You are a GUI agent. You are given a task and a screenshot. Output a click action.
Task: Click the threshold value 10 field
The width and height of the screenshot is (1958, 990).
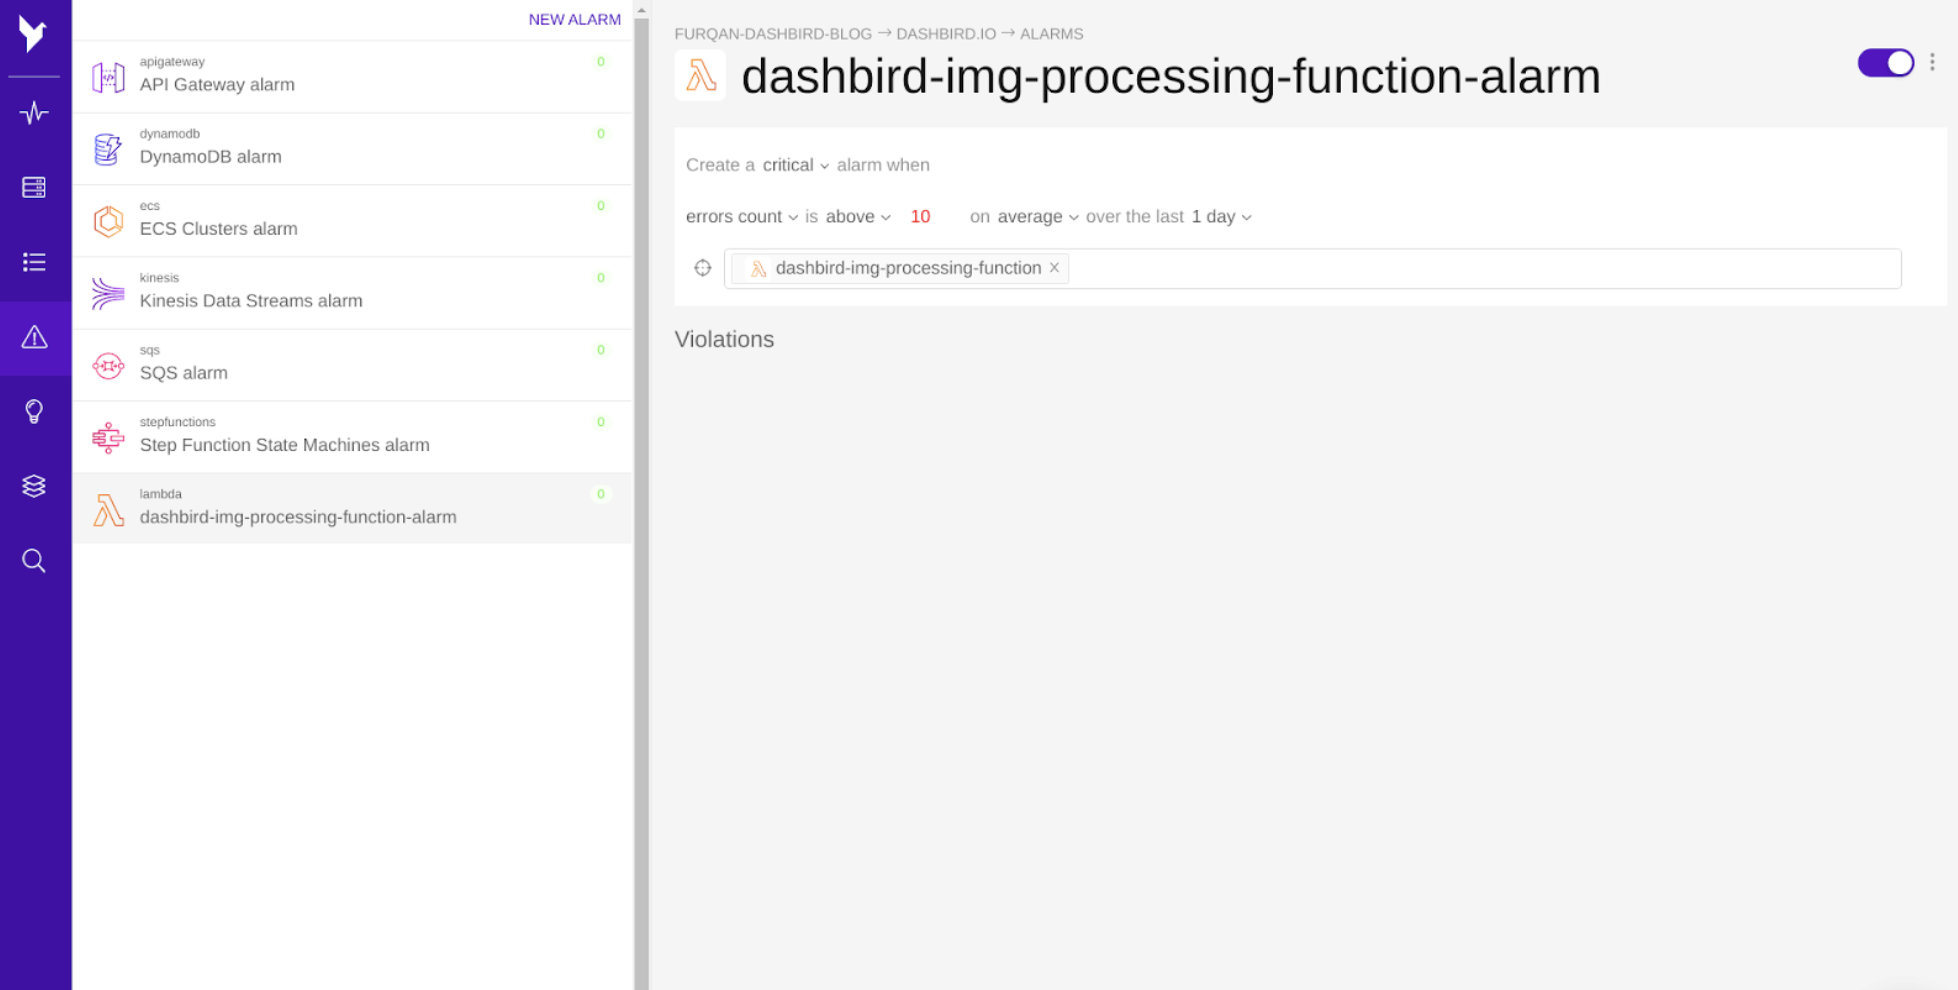(x=920, y=217)
